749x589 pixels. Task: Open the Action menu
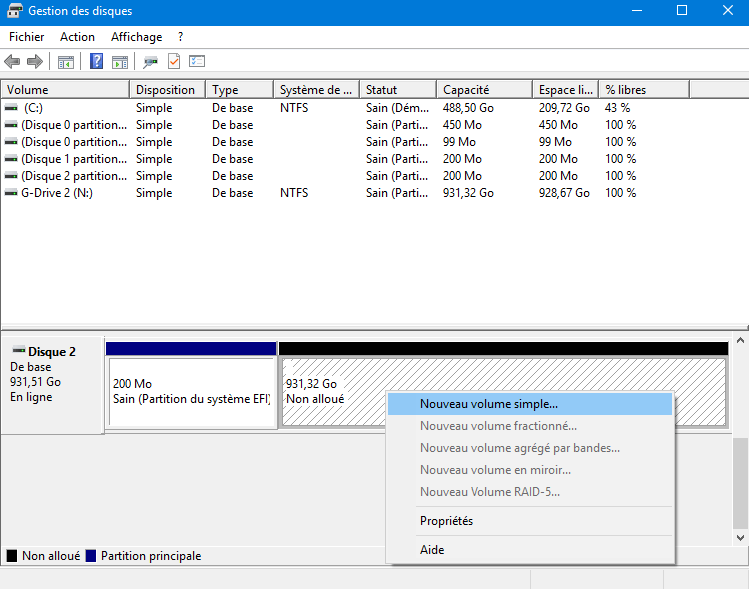click(x=78, y=37)
